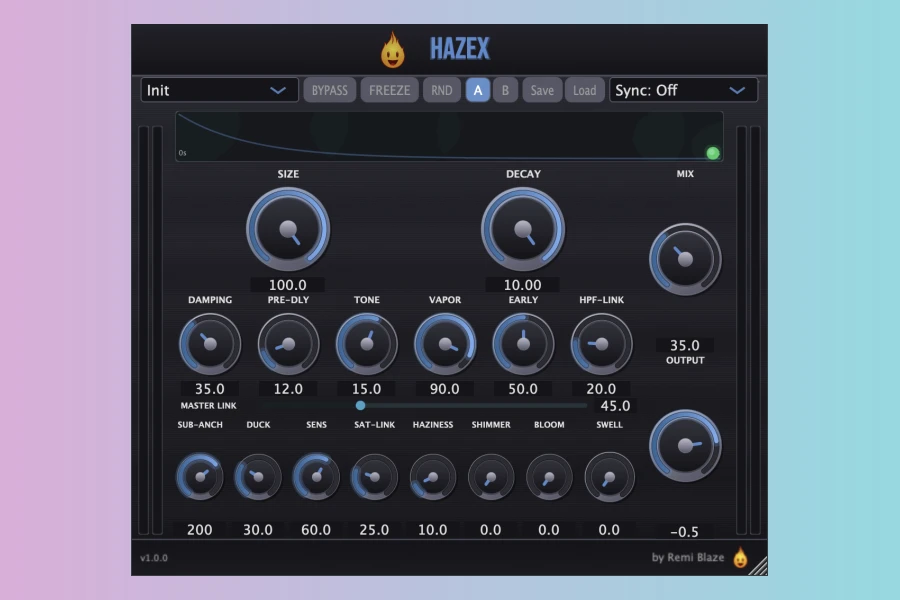Click the Early value 50.0
The width and height of the screenshot is (900, 600).
[523, 389]
